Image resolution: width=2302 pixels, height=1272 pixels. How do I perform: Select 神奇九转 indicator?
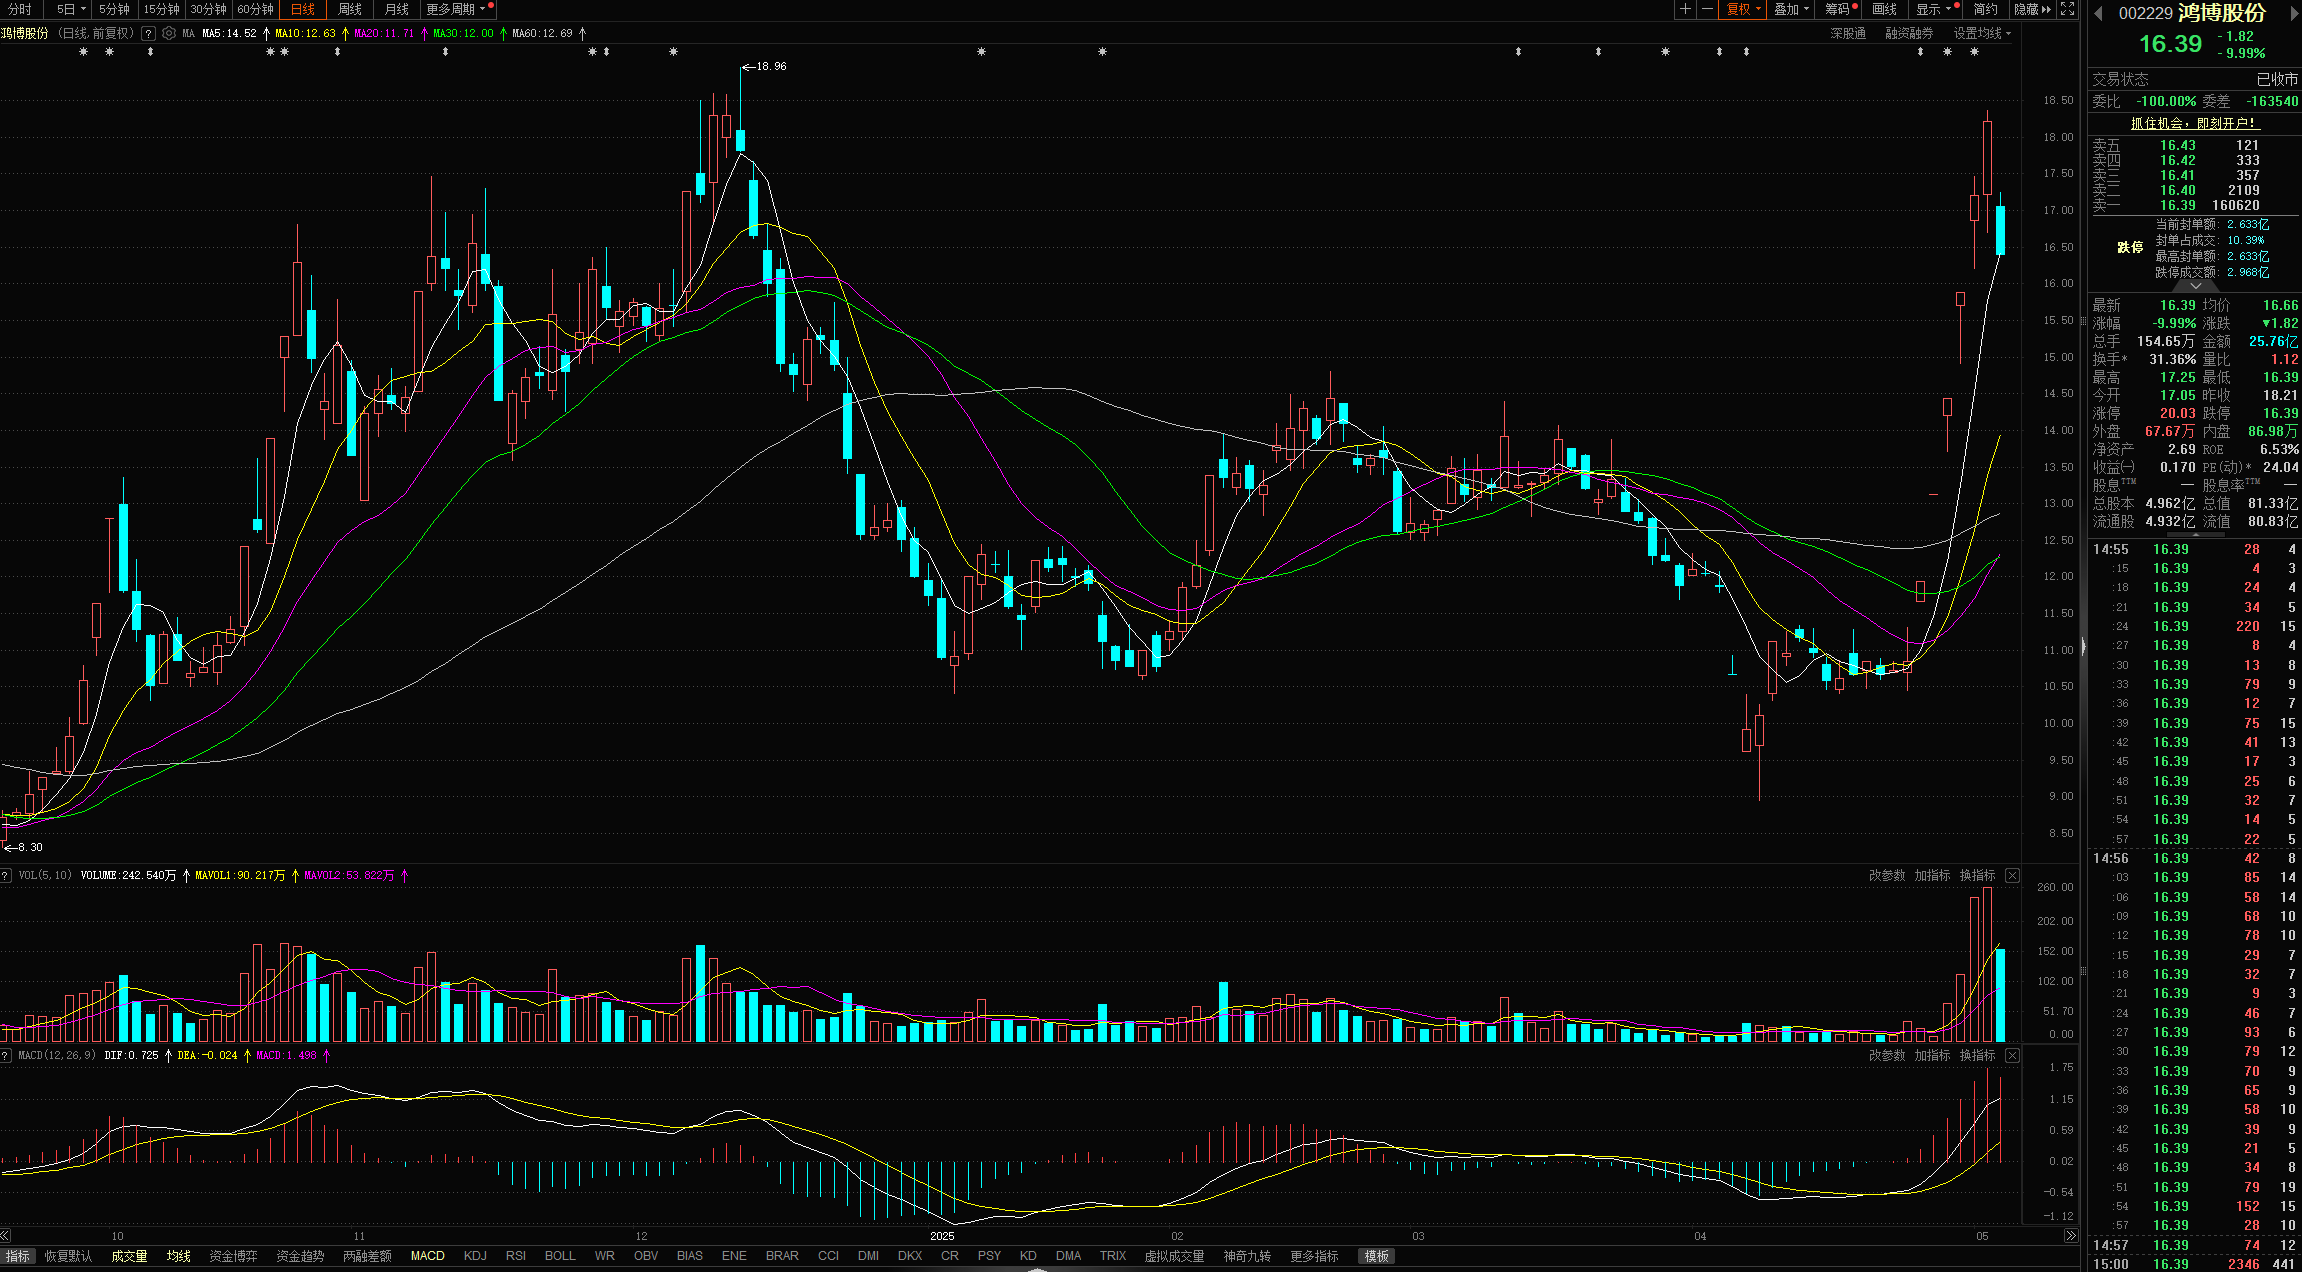pyautogui.click(x=1247, y=1256)
